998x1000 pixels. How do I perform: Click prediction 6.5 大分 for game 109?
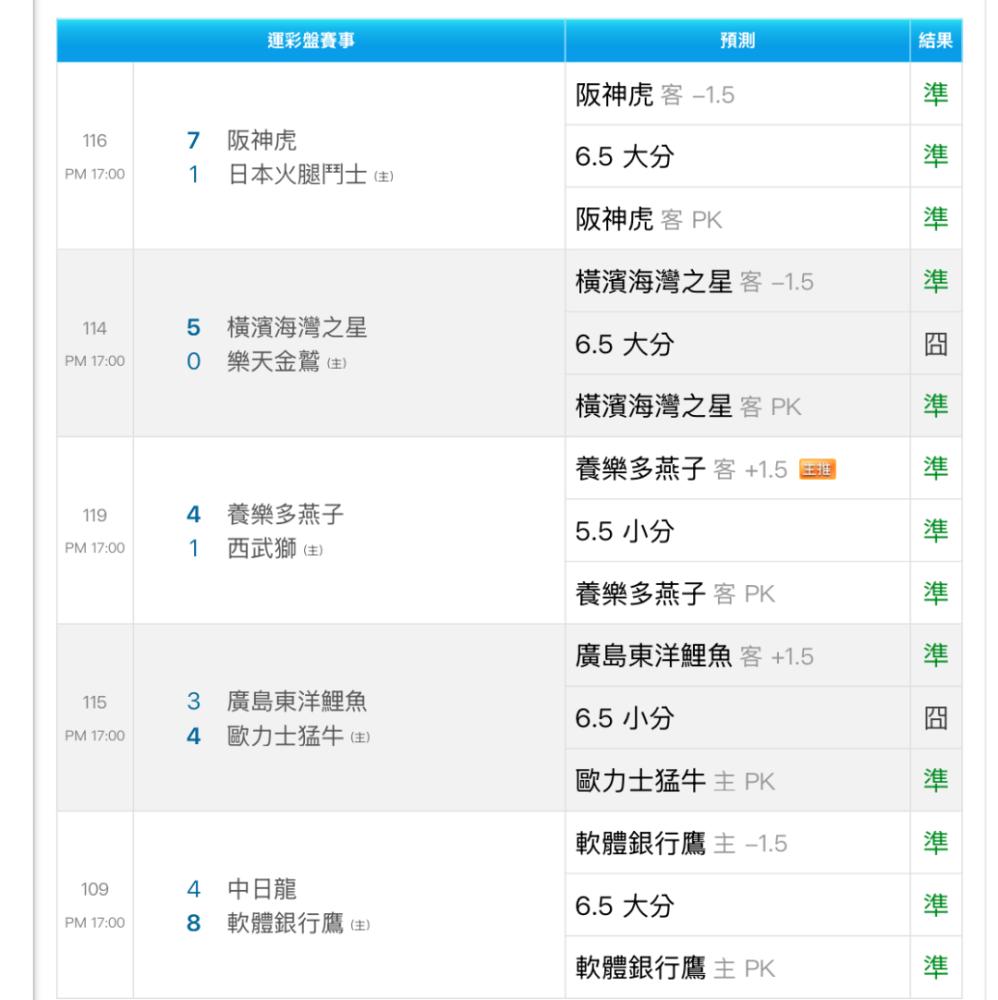tap(624, 906)
